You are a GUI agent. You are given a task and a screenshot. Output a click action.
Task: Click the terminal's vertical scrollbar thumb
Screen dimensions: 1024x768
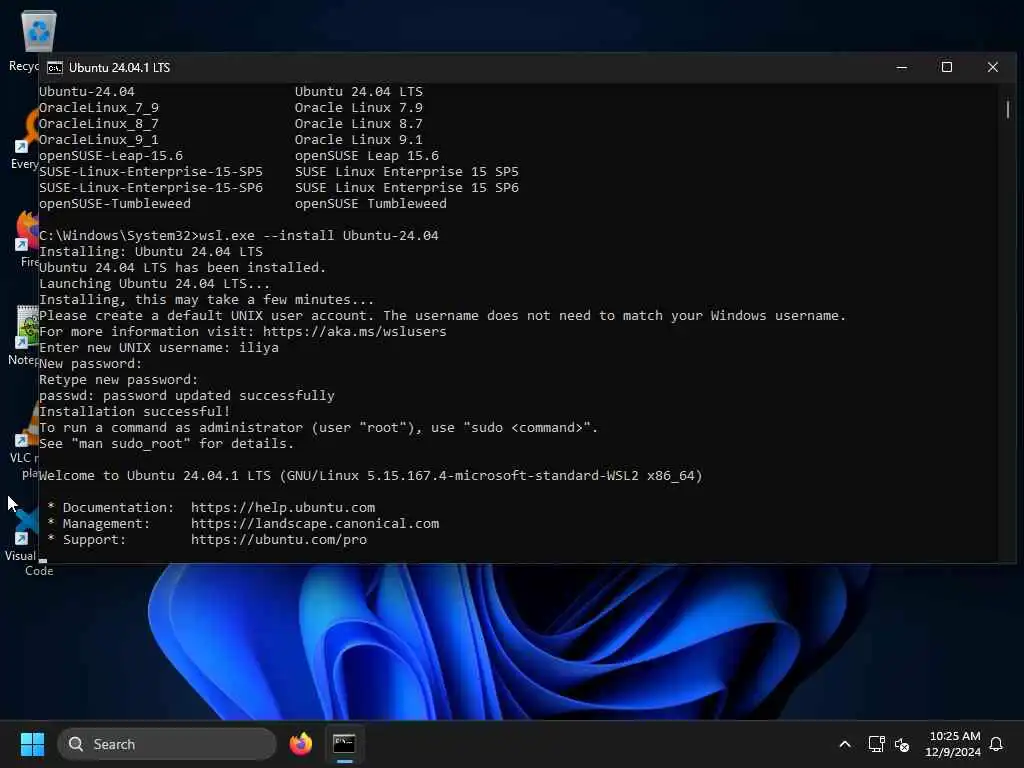click(1008, 109)
